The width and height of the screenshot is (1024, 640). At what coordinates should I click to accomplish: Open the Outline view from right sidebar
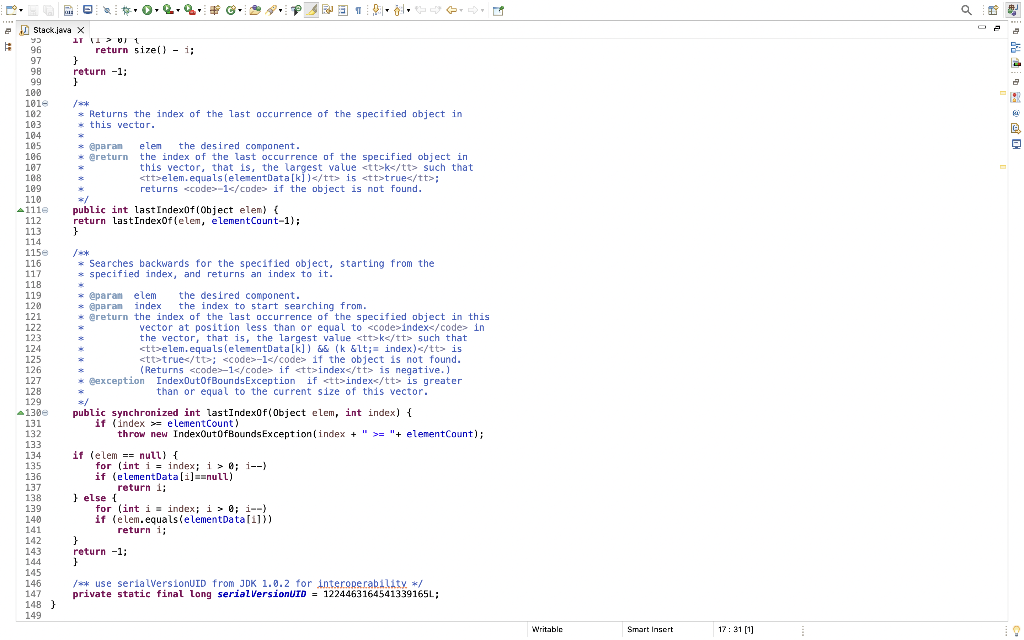[x=1016, y=47]
